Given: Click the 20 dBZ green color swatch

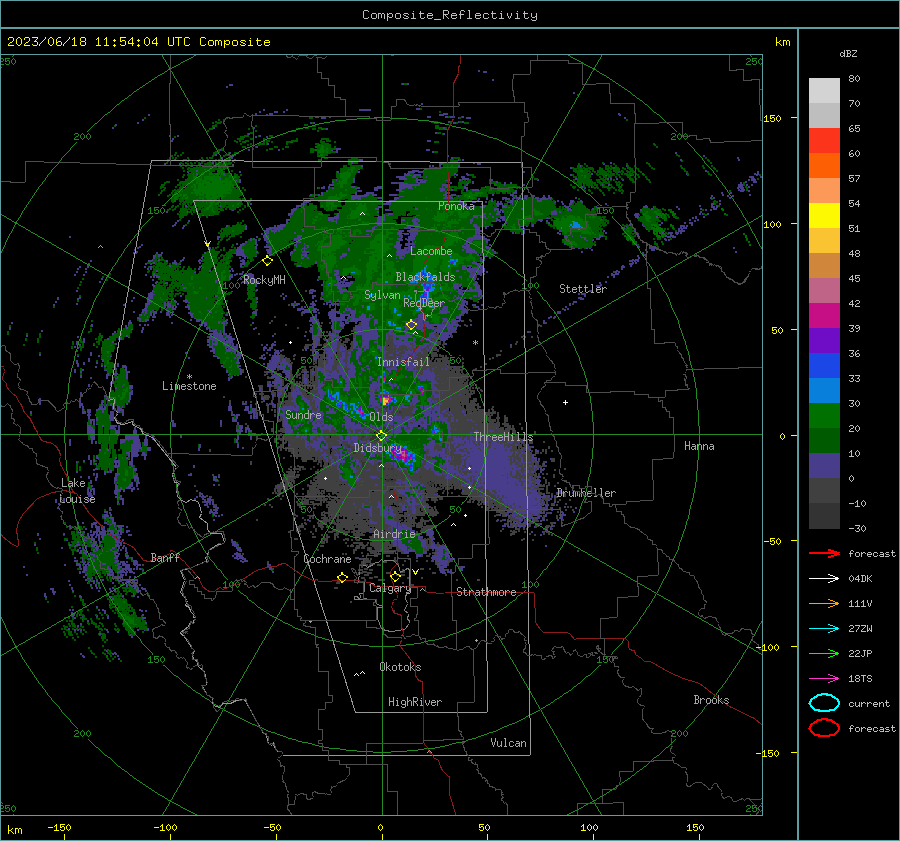Looking at the screenshot, I should [x=824, y=440].
